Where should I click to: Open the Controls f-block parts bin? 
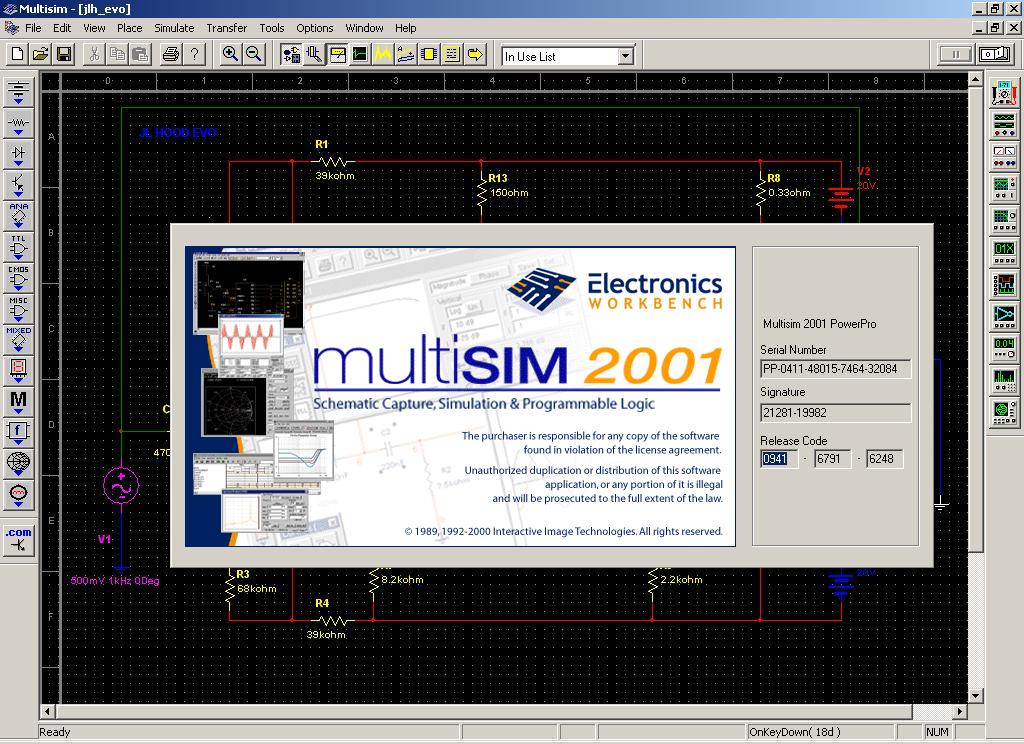(x=18, y=432)
